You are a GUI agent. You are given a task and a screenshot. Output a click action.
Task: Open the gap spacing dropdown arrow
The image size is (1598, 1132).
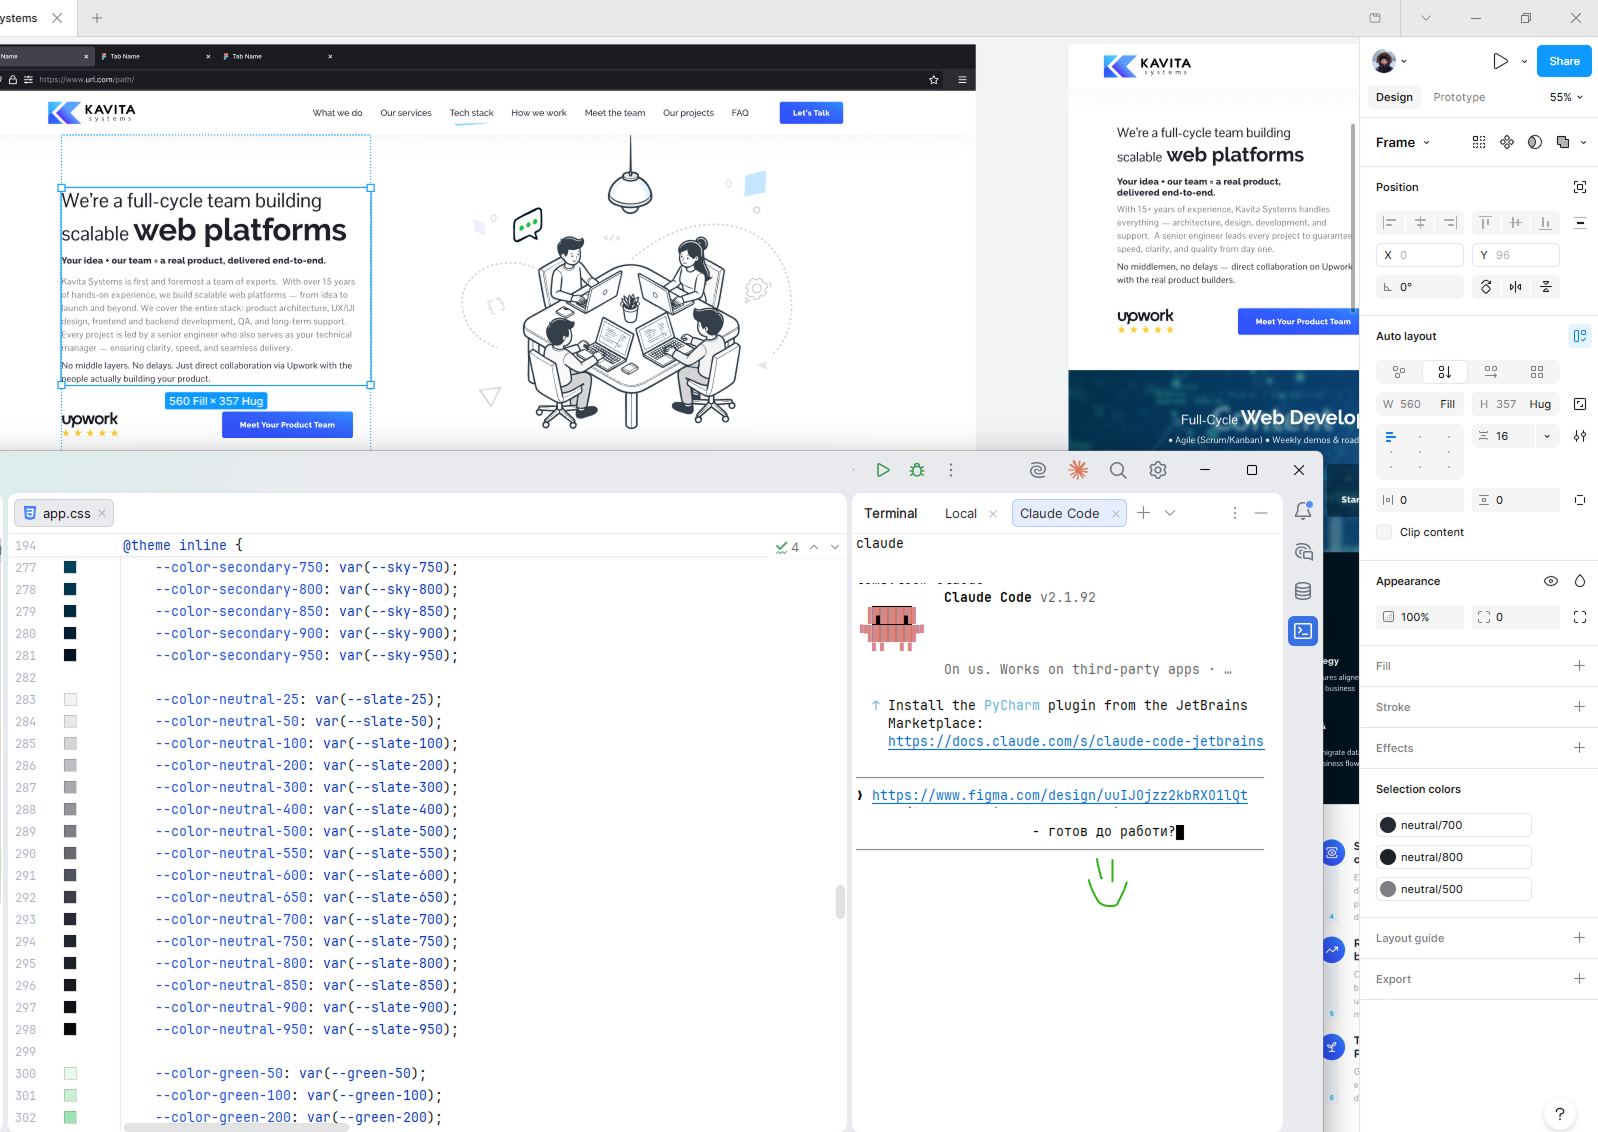coord(1547,436)
